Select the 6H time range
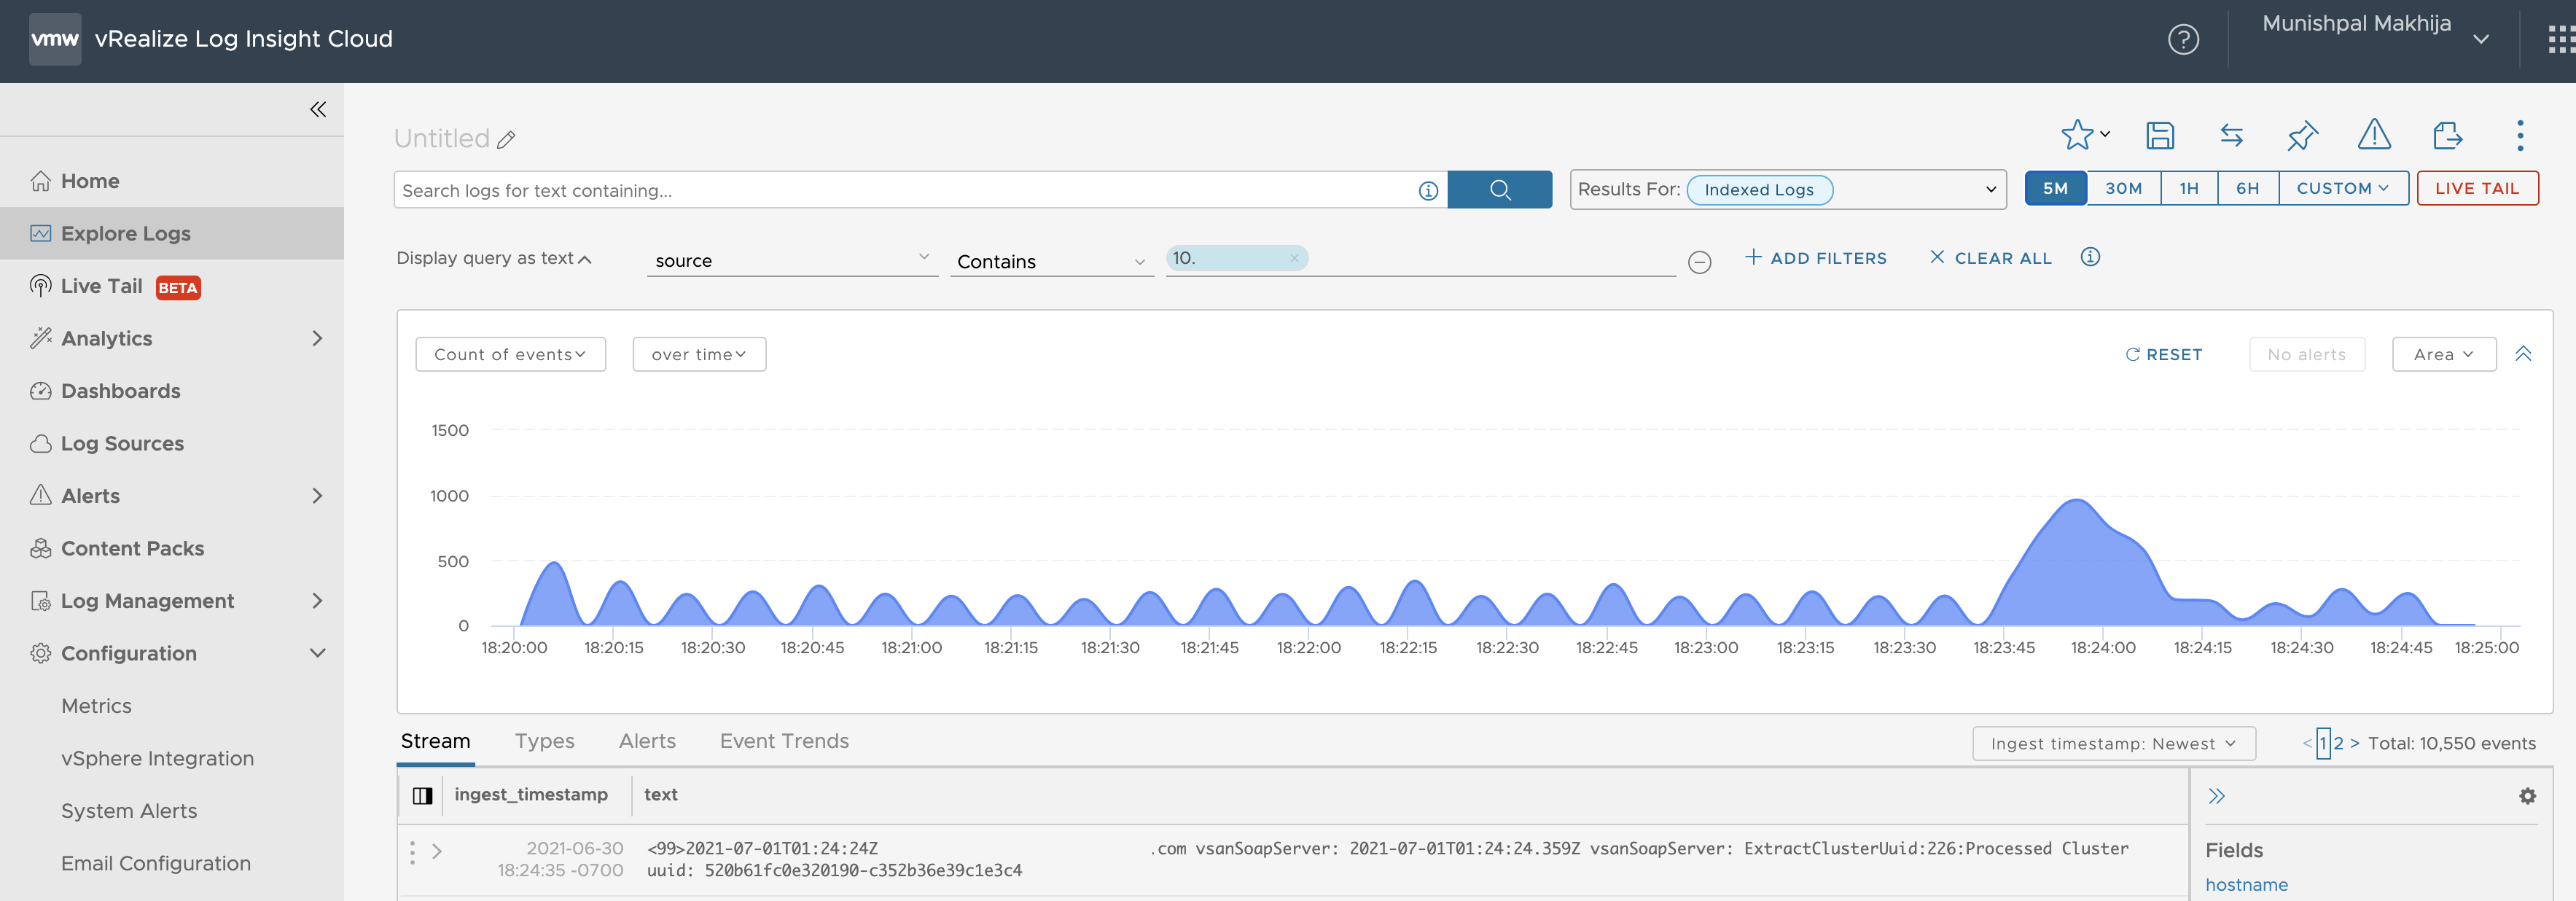The height and width of the screenshot is (901, 2576). pyautogui.click(x=2248, y=188)
